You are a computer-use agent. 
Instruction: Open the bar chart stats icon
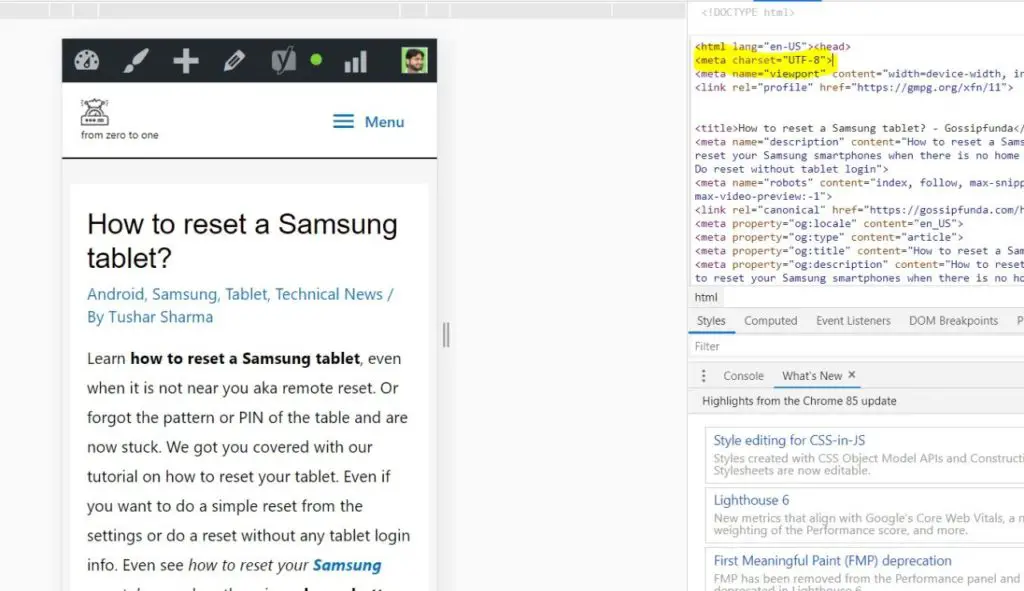tap(355, 61)
